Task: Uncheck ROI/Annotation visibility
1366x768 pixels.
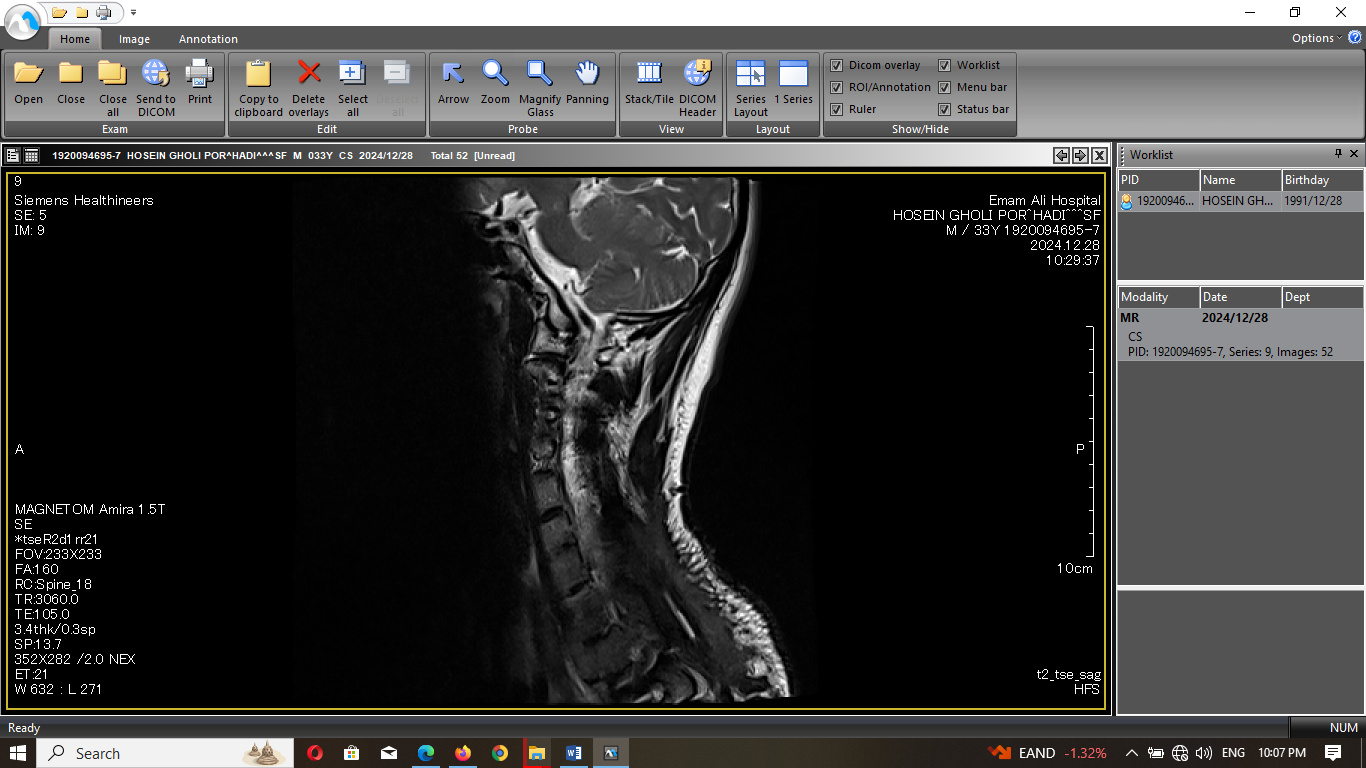Action: coord(837,87)
